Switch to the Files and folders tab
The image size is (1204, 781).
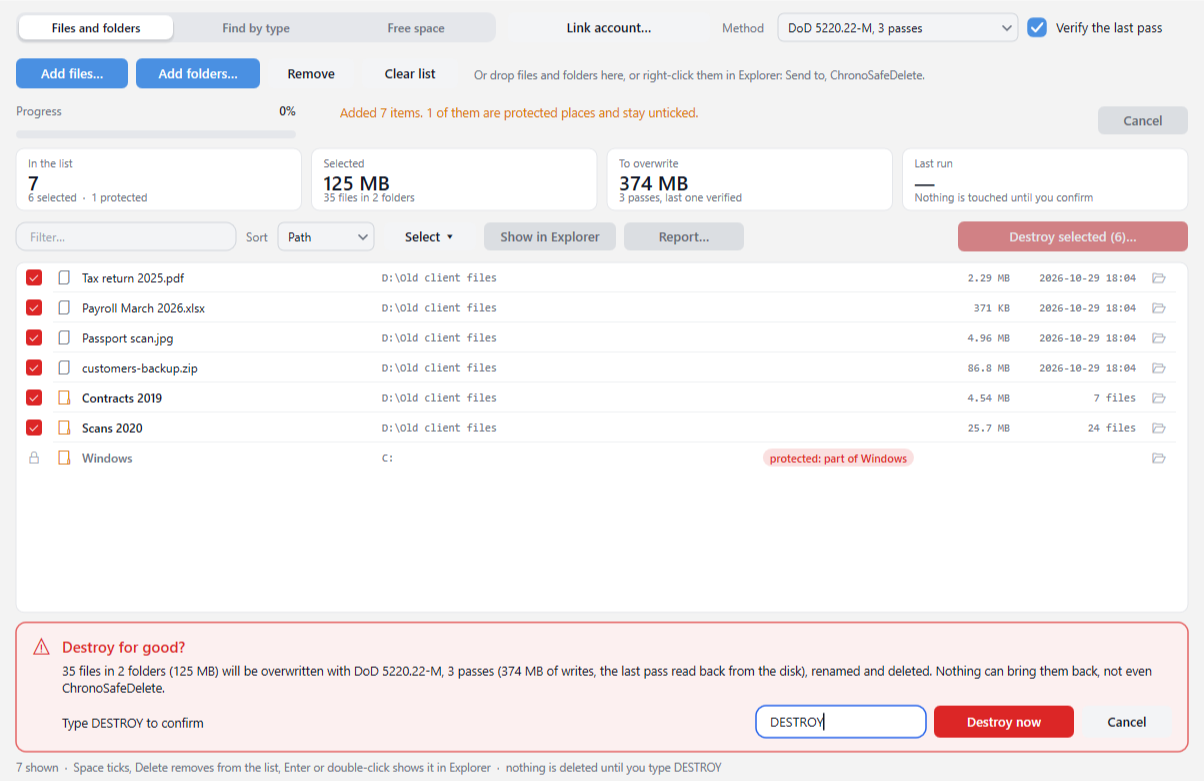96,28
